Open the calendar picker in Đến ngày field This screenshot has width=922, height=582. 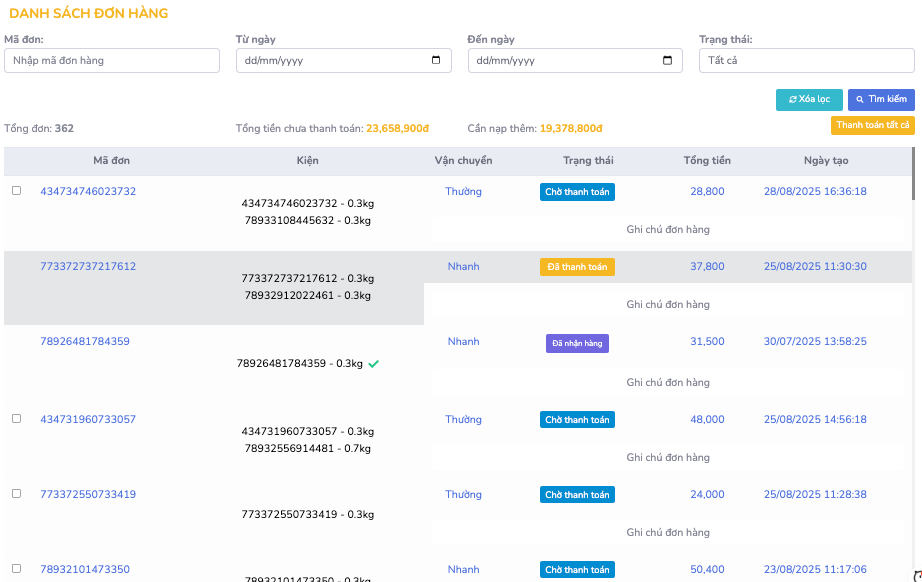coord(667,61)
